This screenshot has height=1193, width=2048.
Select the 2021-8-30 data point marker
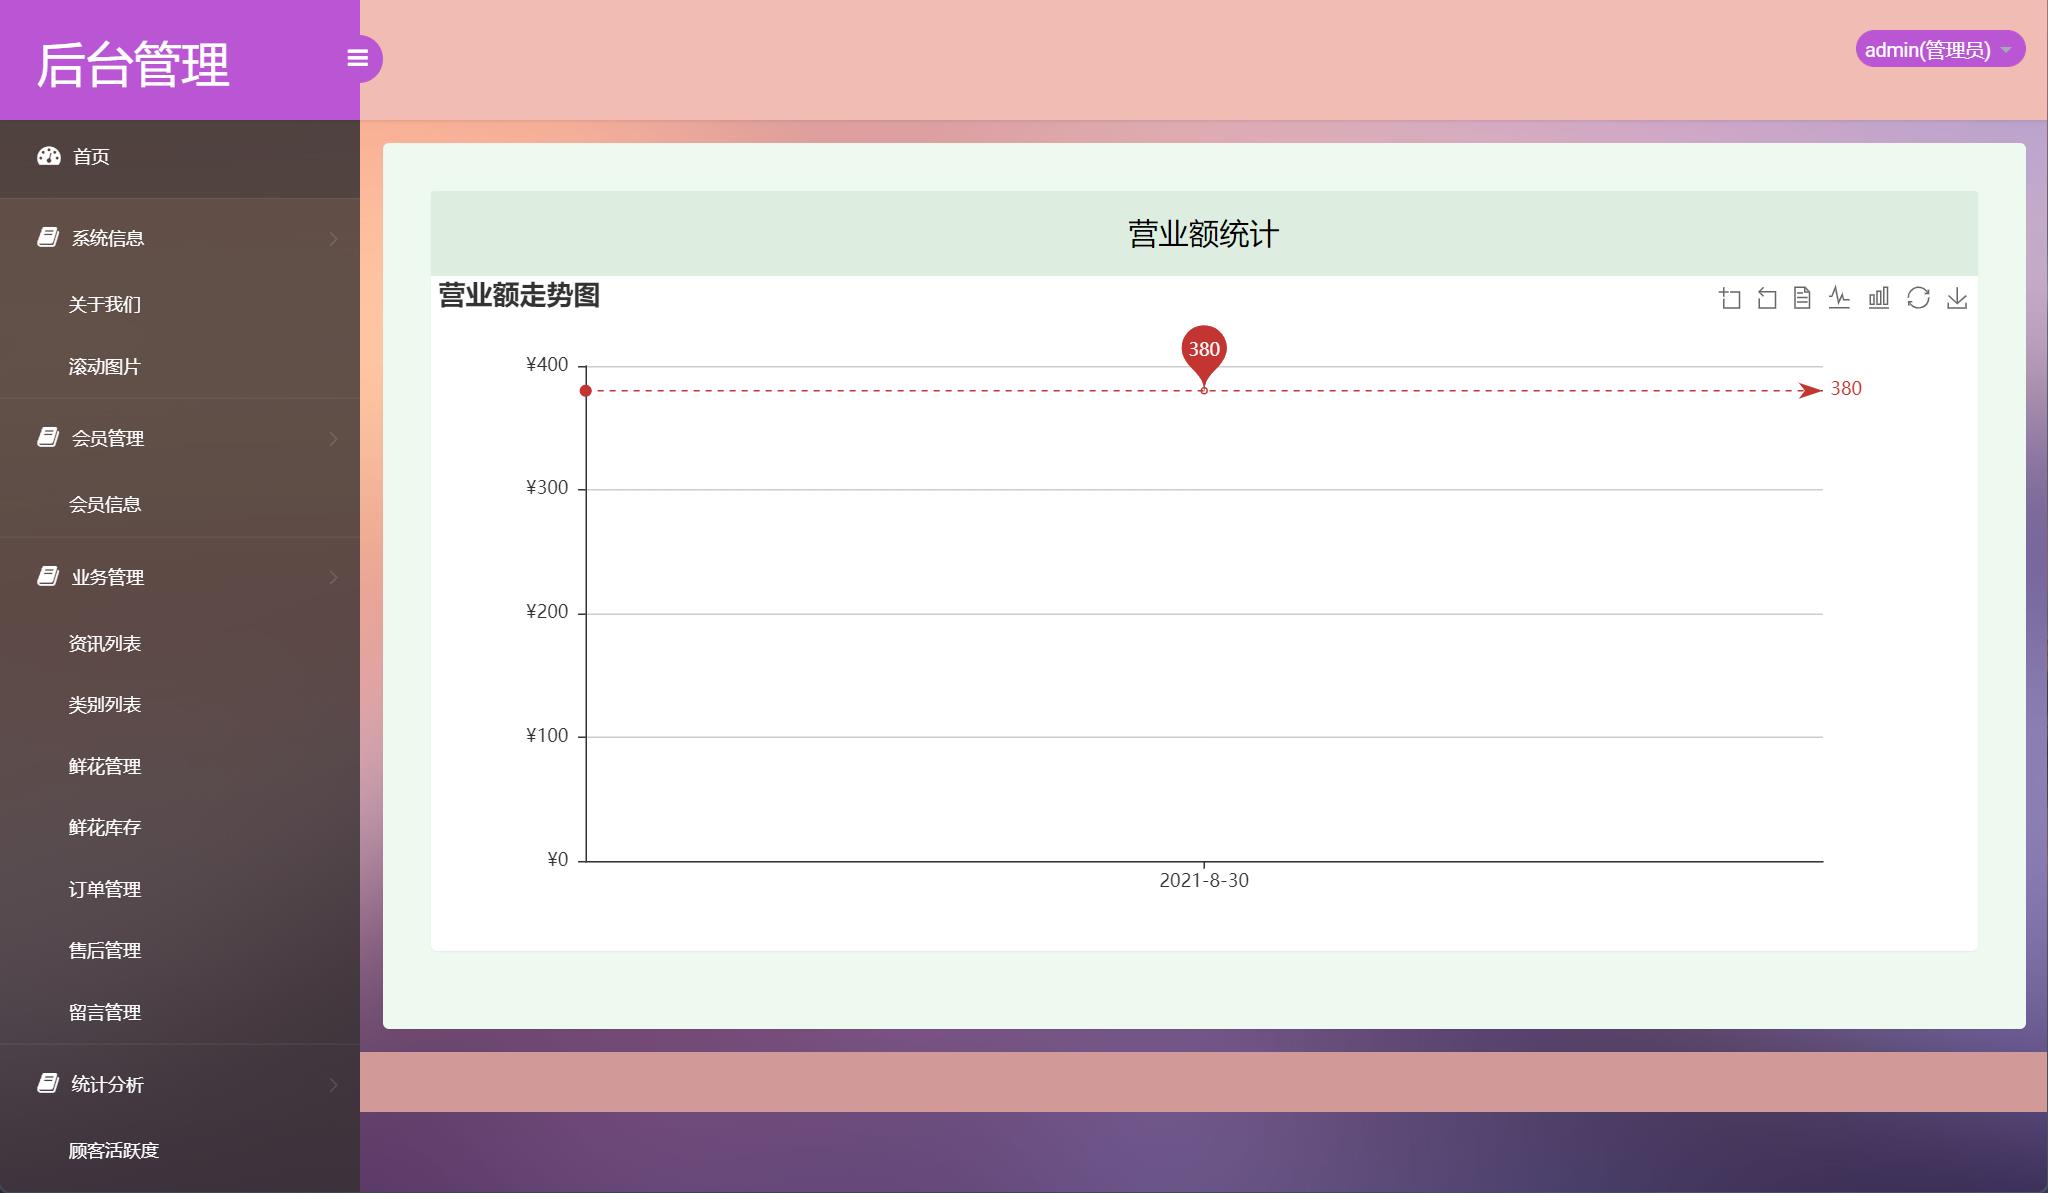pos(1203,389)
